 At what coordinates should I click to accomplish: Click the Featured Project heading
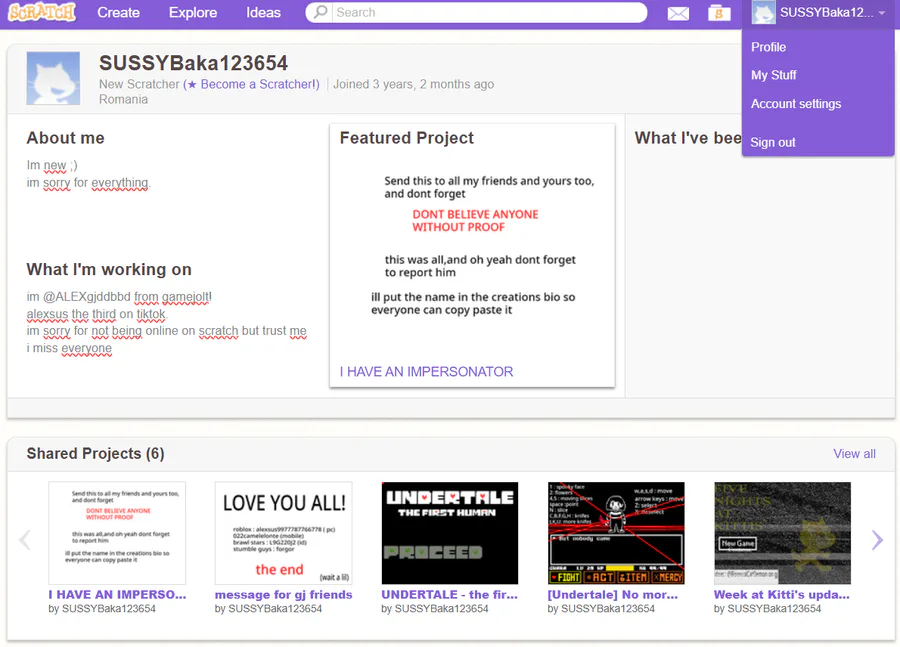click(406, 138)
